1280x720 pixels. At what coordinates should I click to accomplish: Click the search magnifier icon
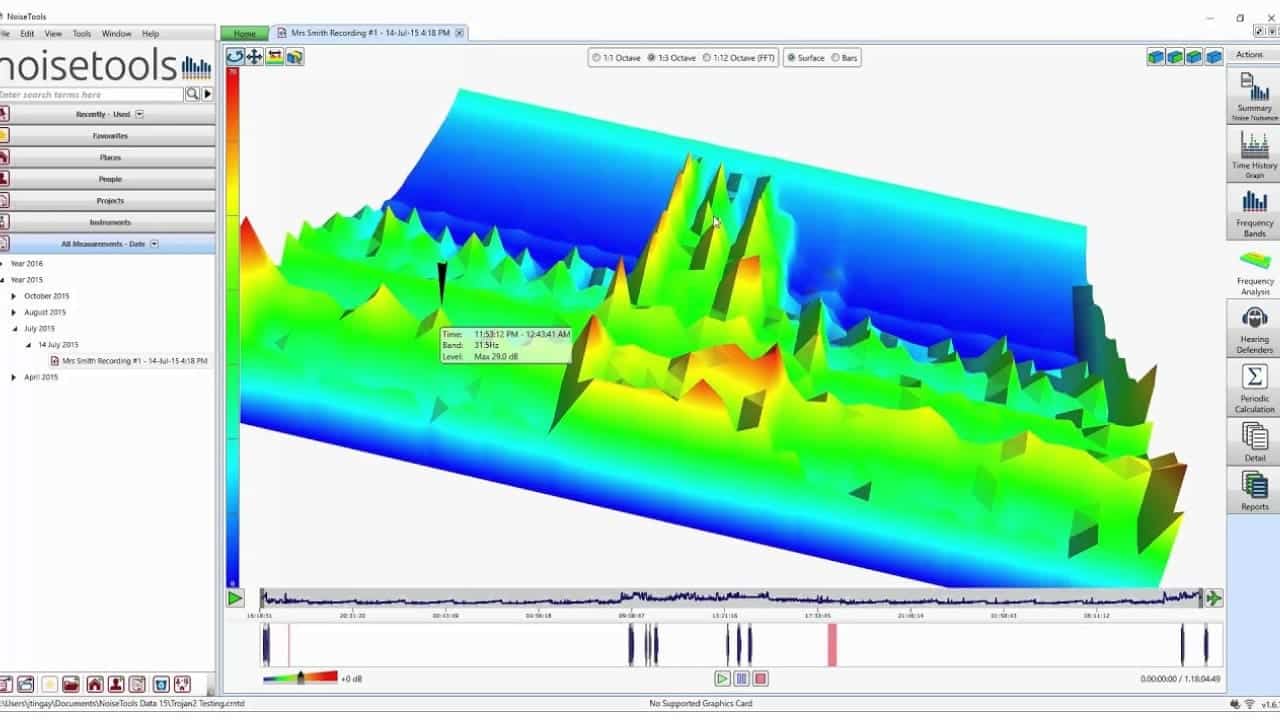pos(192,94)
